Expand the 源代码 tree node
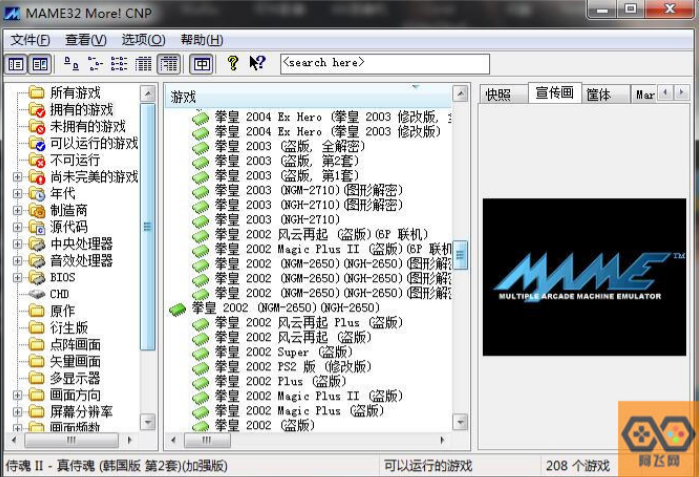The image size is (699, 477). click(x=17, y=227)
